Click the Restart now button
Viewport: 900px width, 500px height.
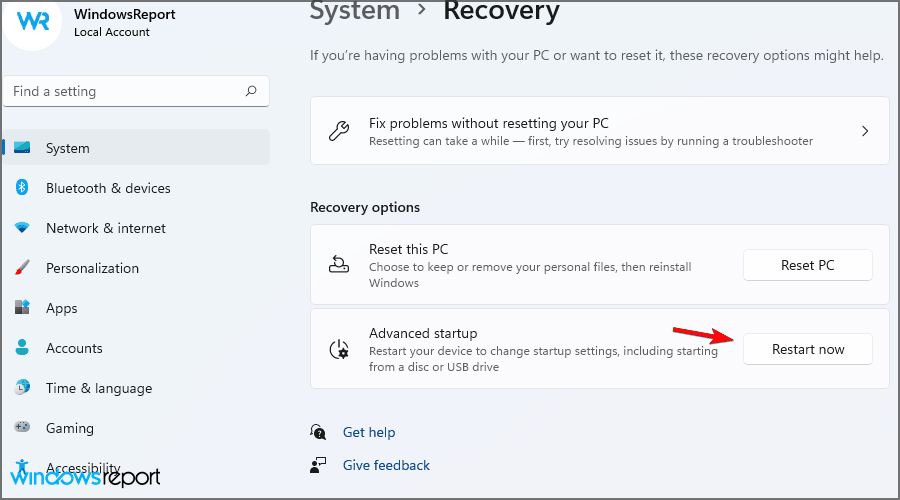pos(808,349)
